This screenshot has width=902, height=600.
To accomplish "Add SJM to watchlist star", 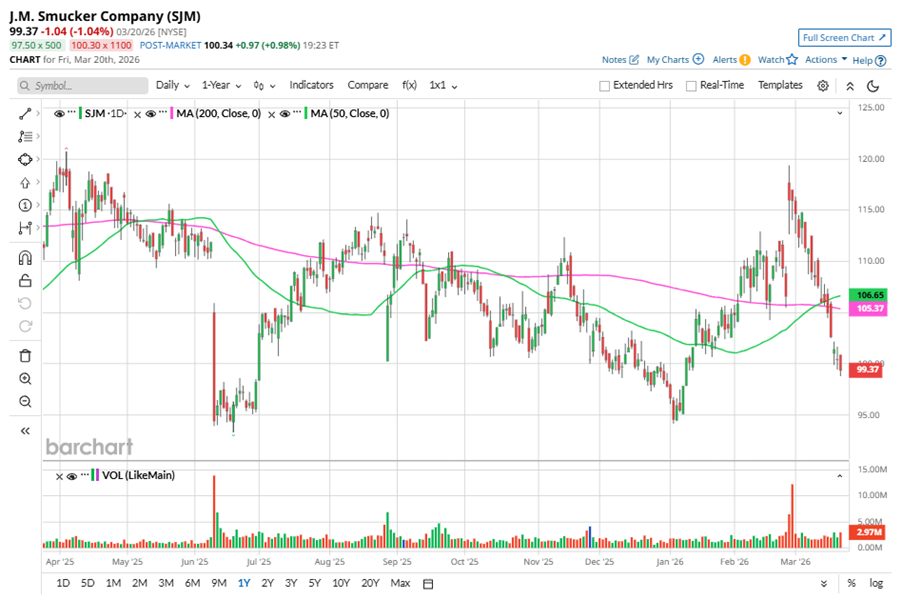I will tap(792, 59).
